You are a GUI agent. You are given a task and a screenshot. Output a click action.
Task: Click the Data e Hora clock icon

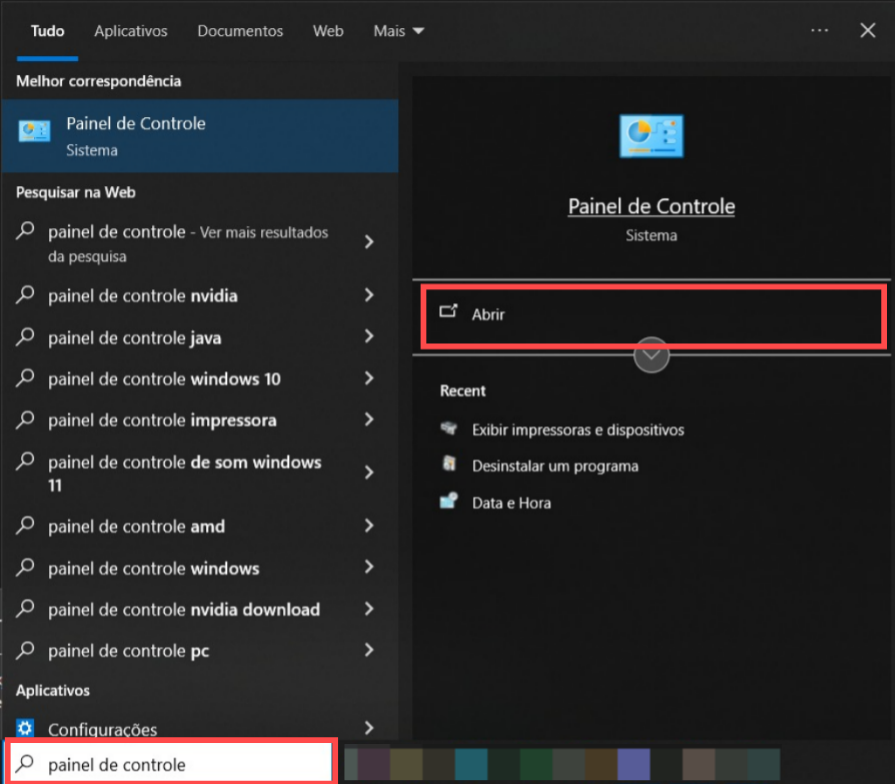(x=449, y=500)
